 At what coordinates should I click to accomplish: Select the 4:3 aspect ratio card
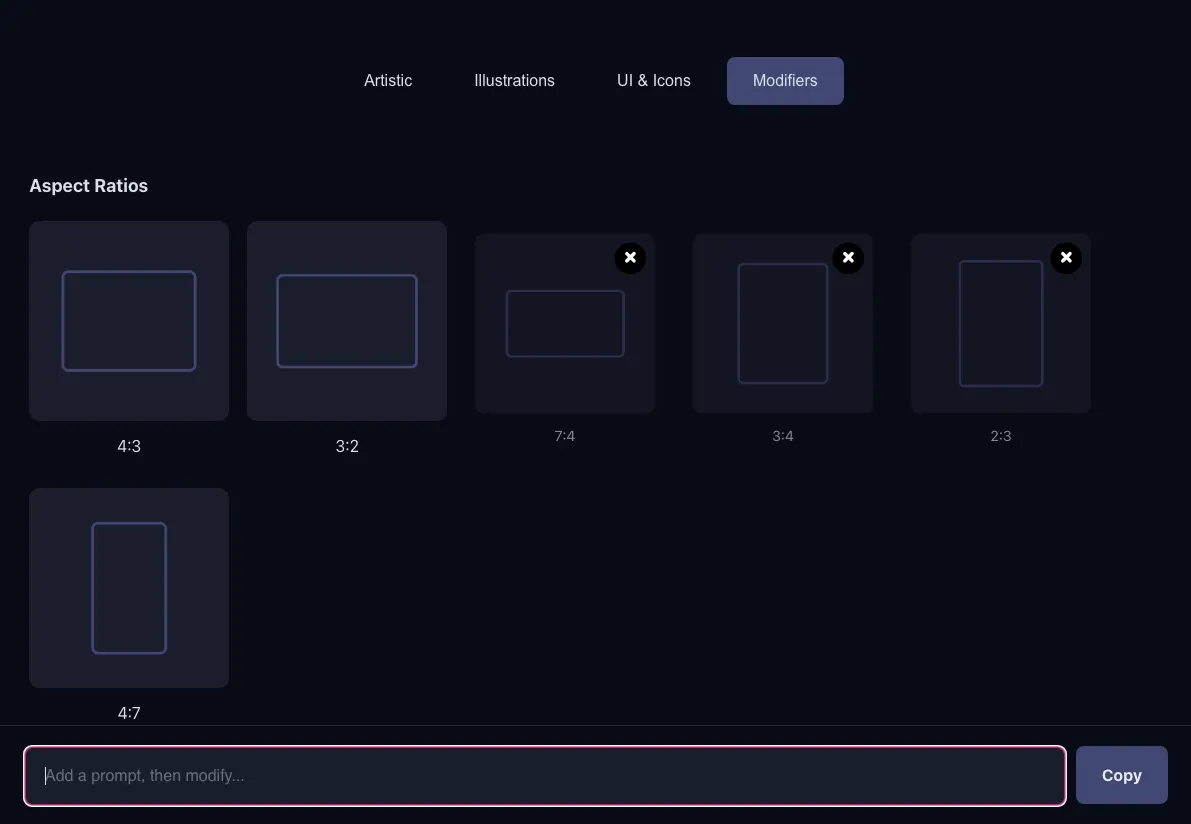point(129,320)
